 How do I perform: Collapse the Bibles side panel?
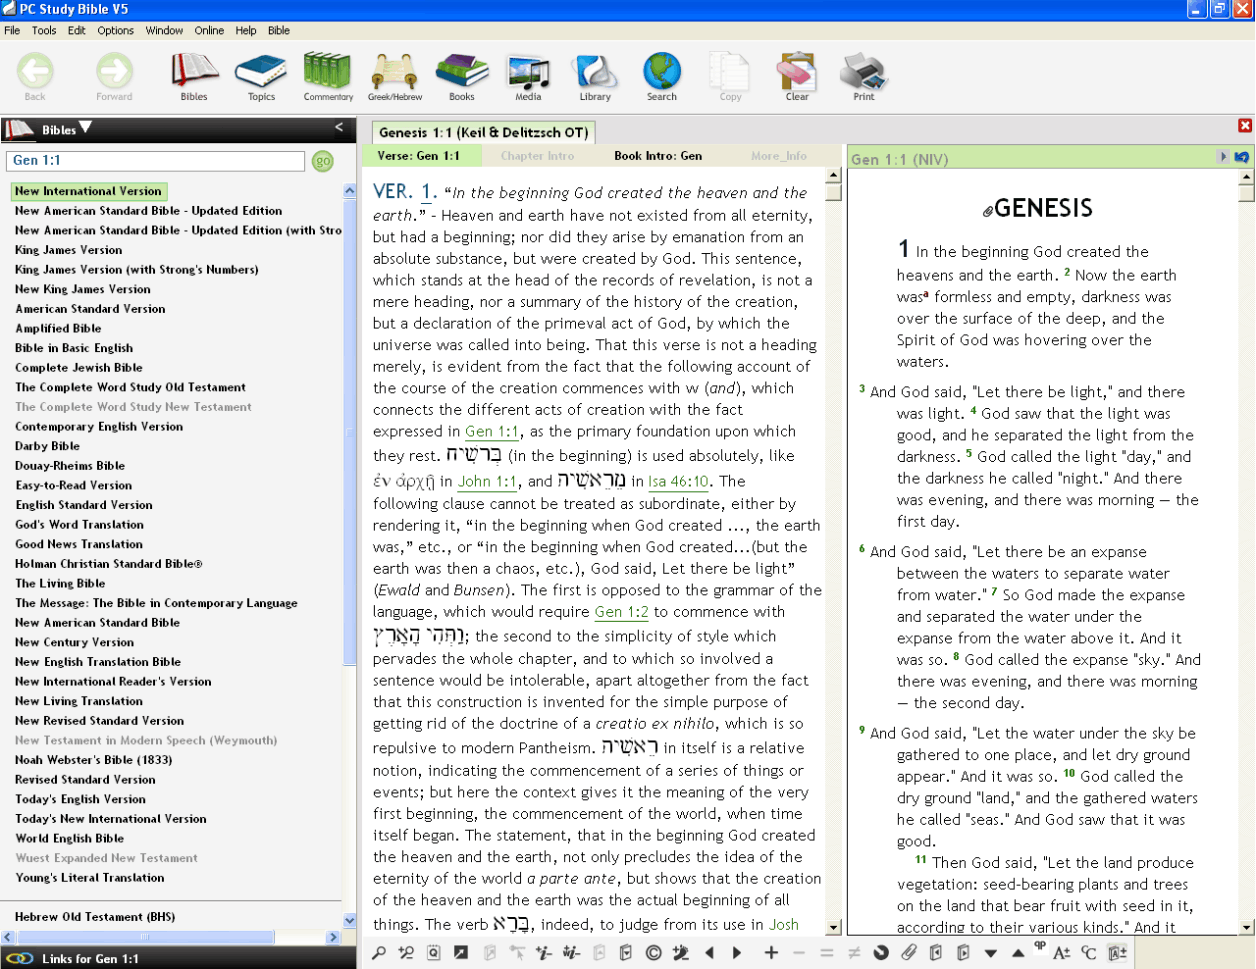pyautogui.click(x=339, y=127)
